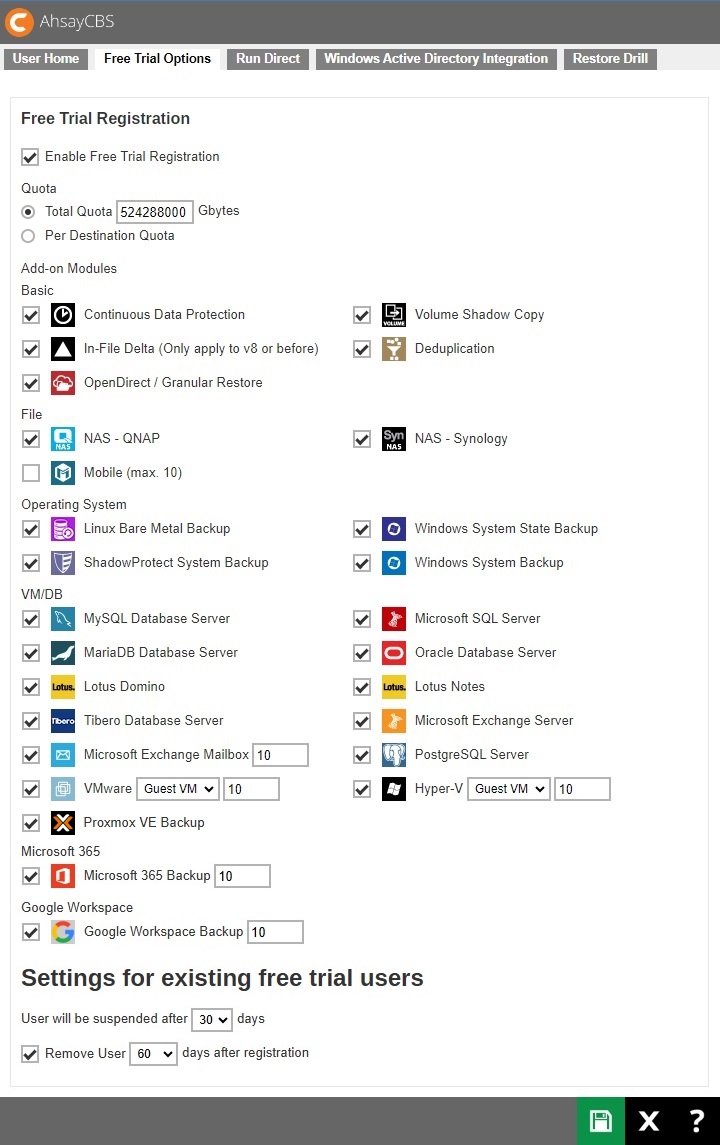Click the Windows System State Backup icon
The image size is (720, 1145).
[x=394, y=529]
